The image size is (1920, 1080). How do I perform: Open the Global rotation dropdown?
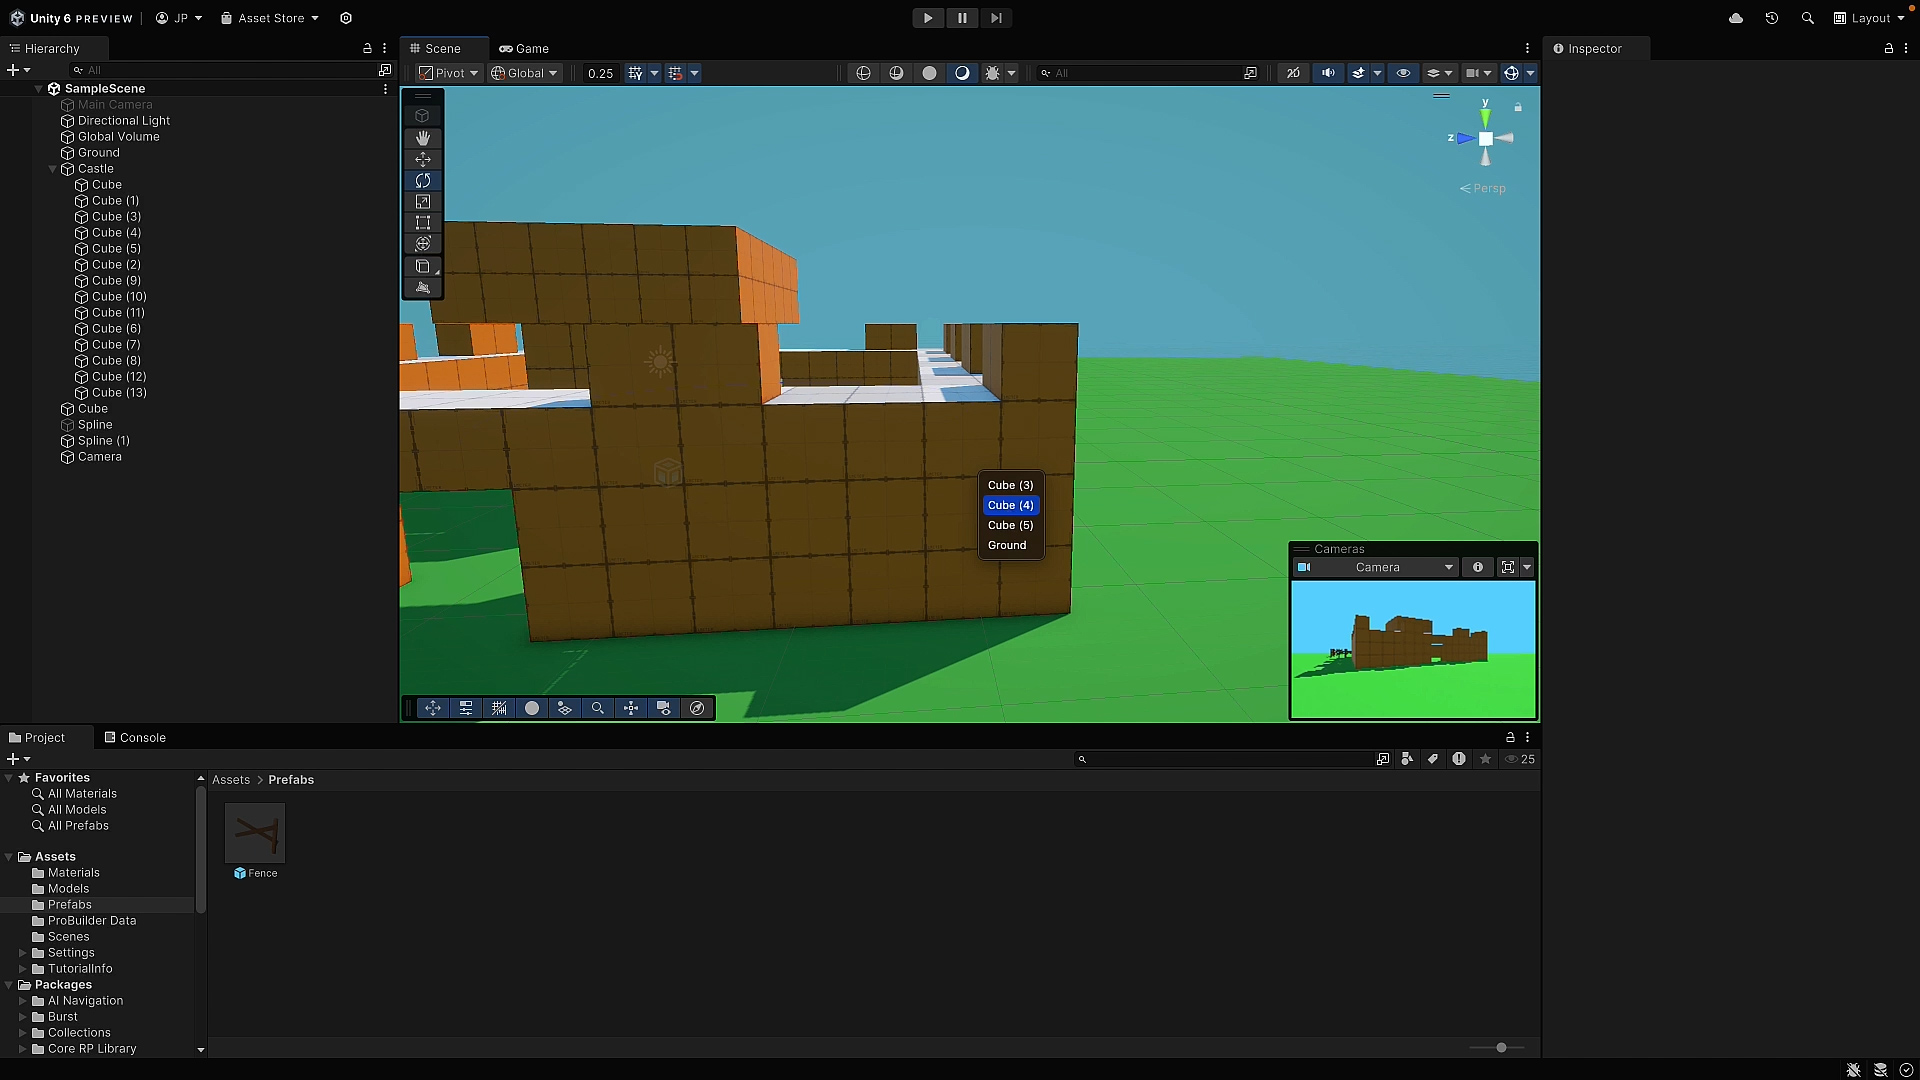[x=524, y=73]
